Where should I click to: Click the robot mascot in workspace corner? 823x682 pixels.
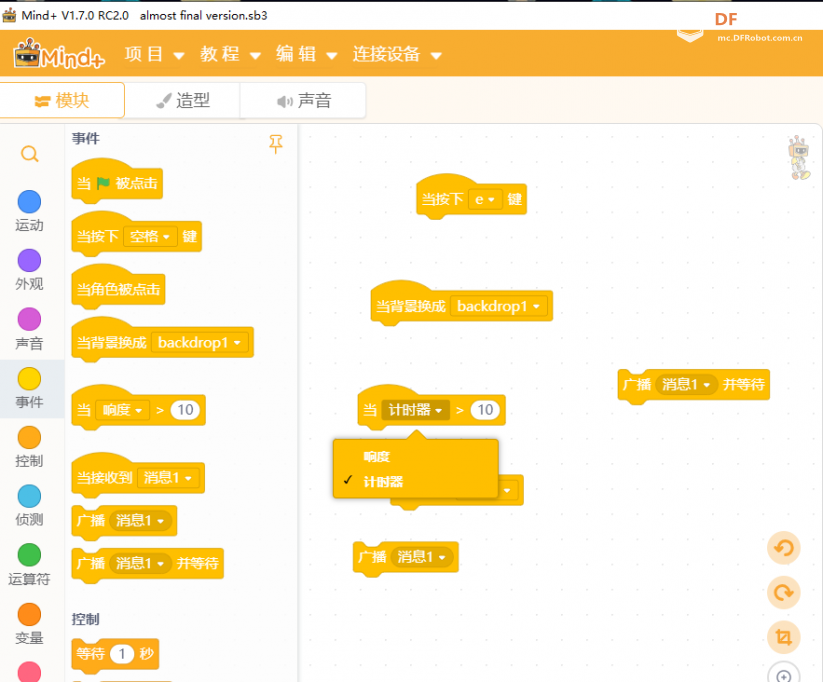799,157
